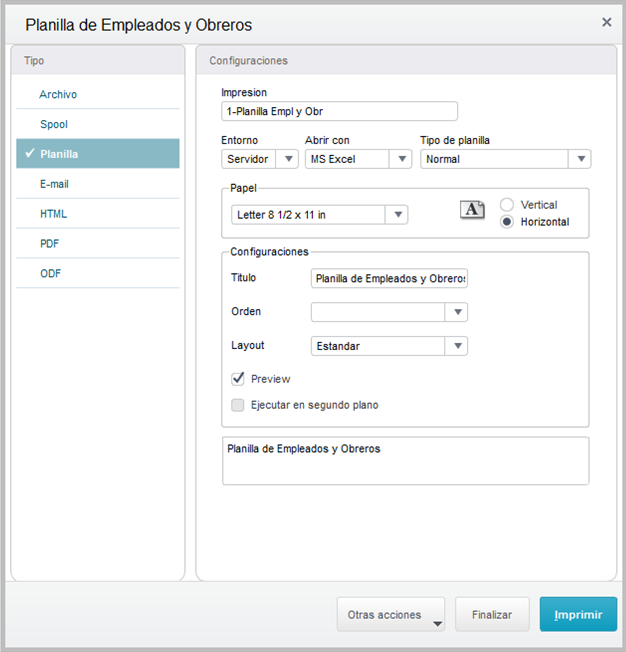The height and width of the screenshot is (652, 626).
Task: Open the Otras acciones menu button
Action: coord(391,615)
